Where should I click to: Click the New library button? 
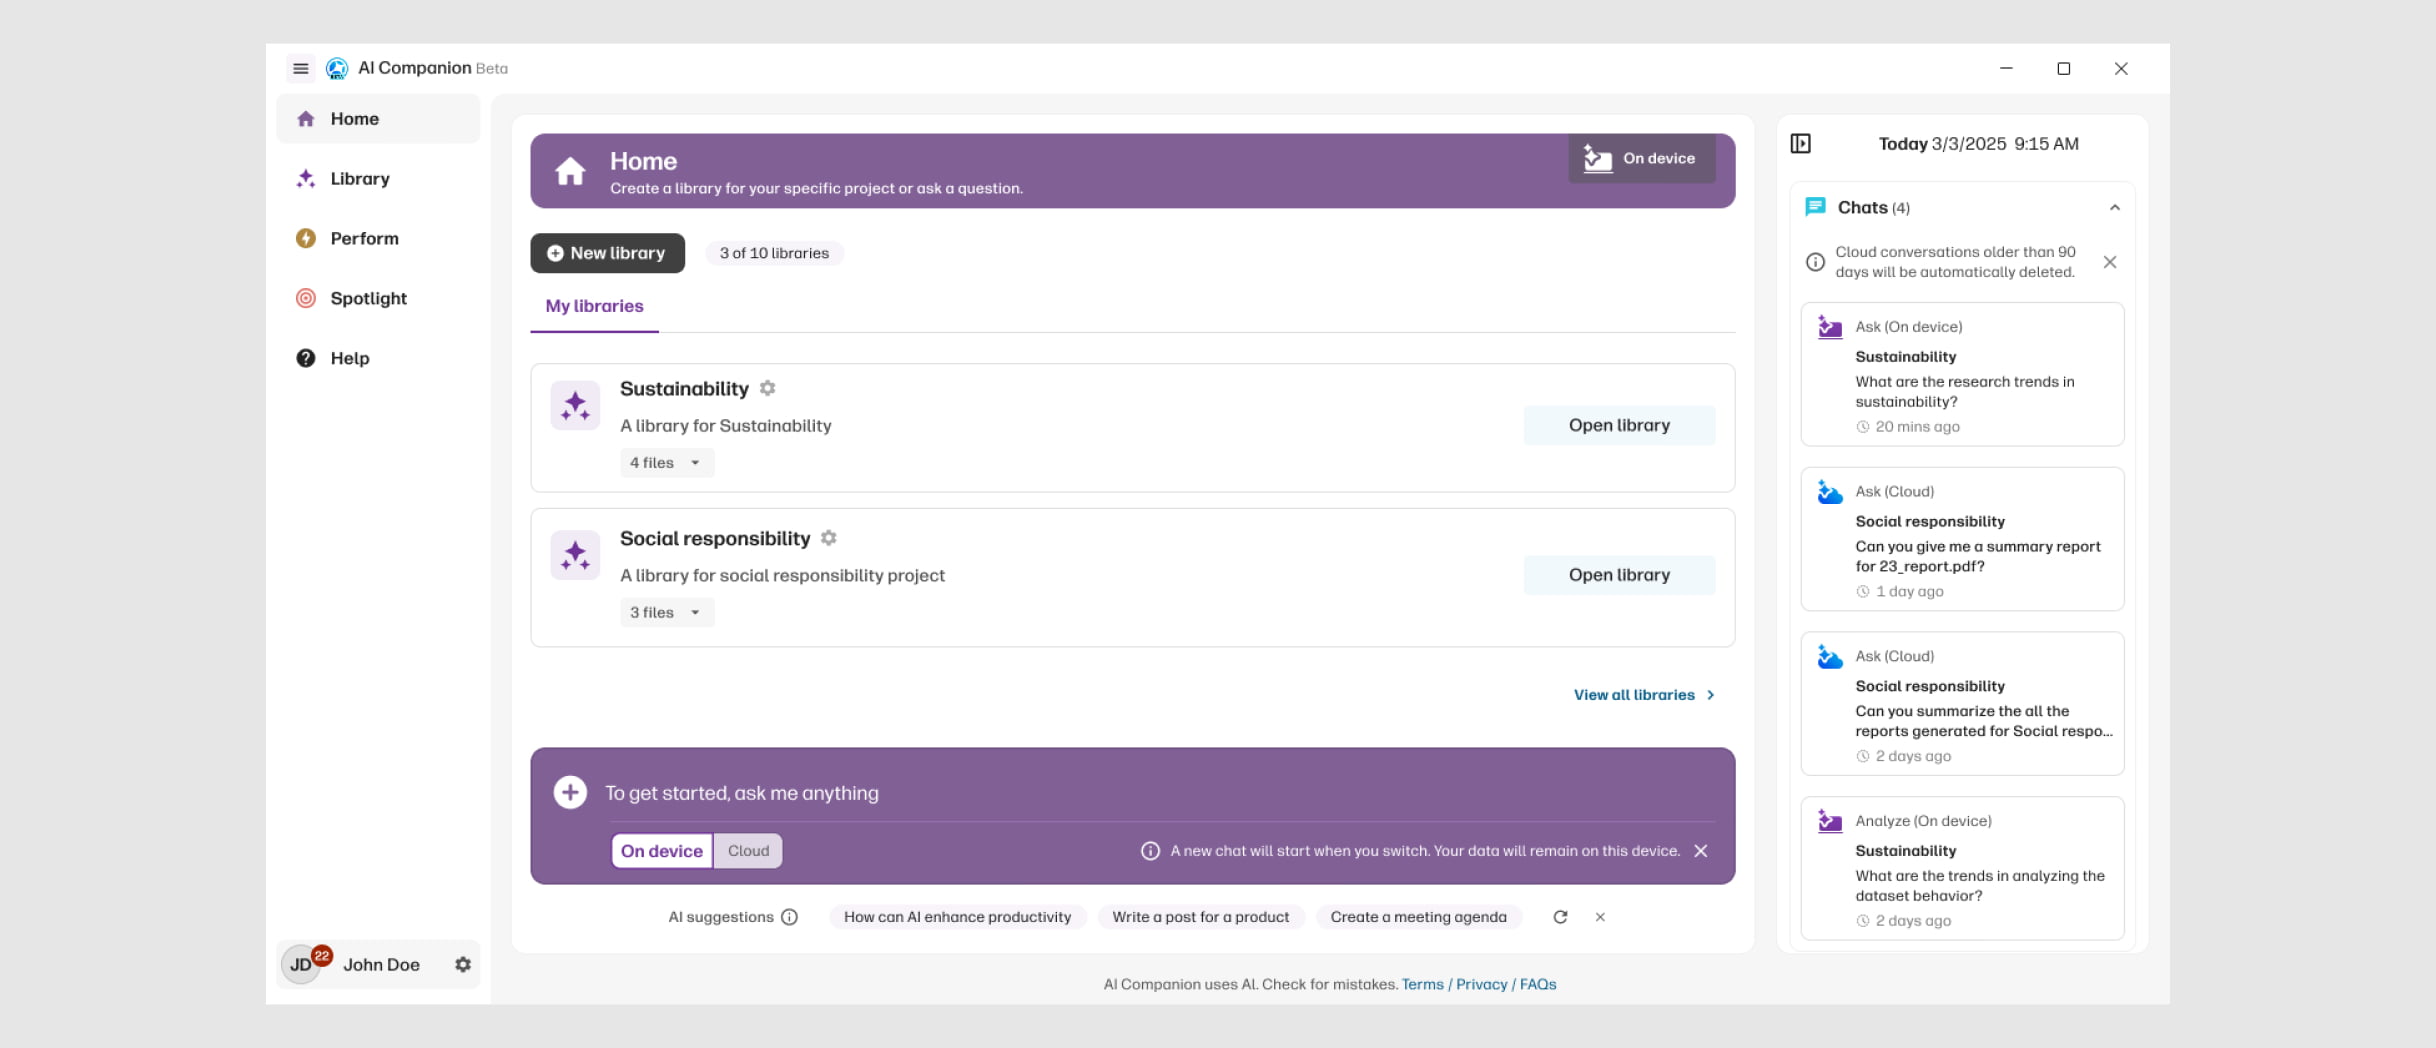607,253
